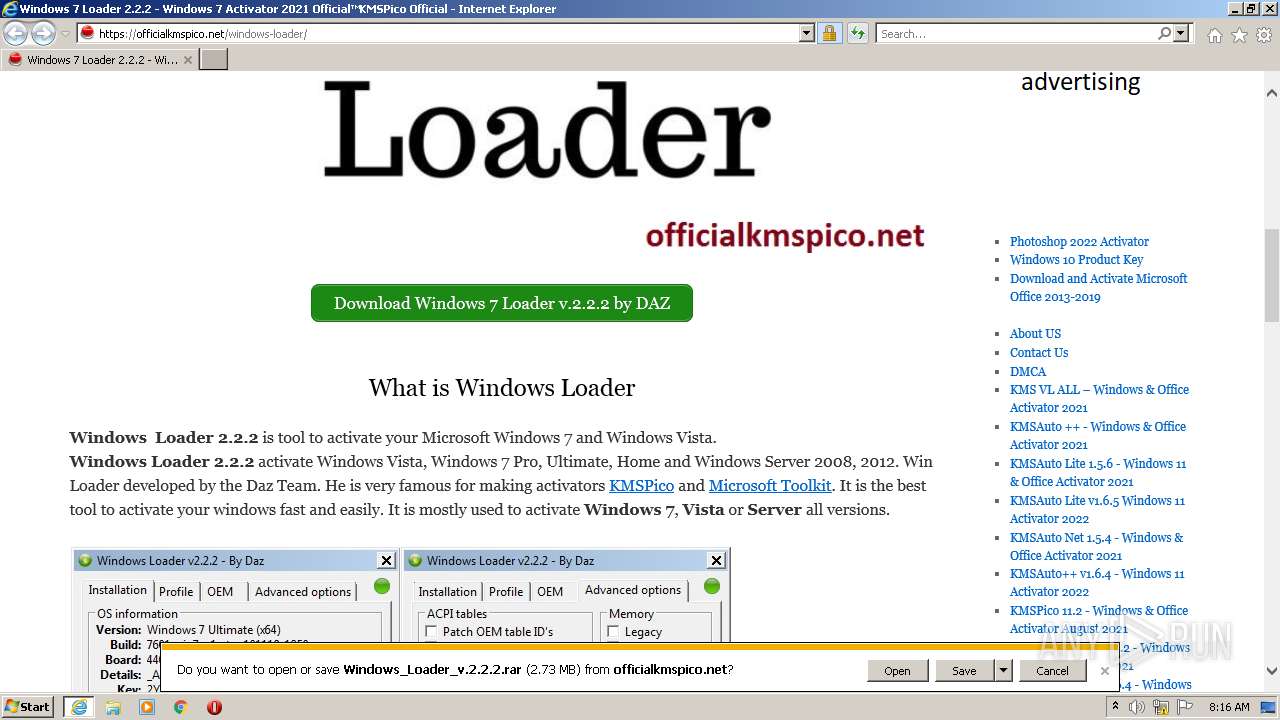Open Windows 10 Product Key link
This screenshot has width=1280, height=720.
(1076, 259)
